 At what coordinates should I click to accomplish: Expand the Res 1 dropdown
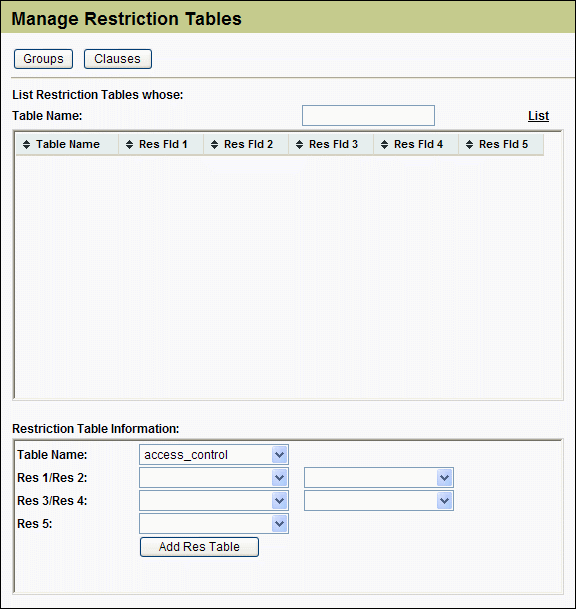(214, 478)
